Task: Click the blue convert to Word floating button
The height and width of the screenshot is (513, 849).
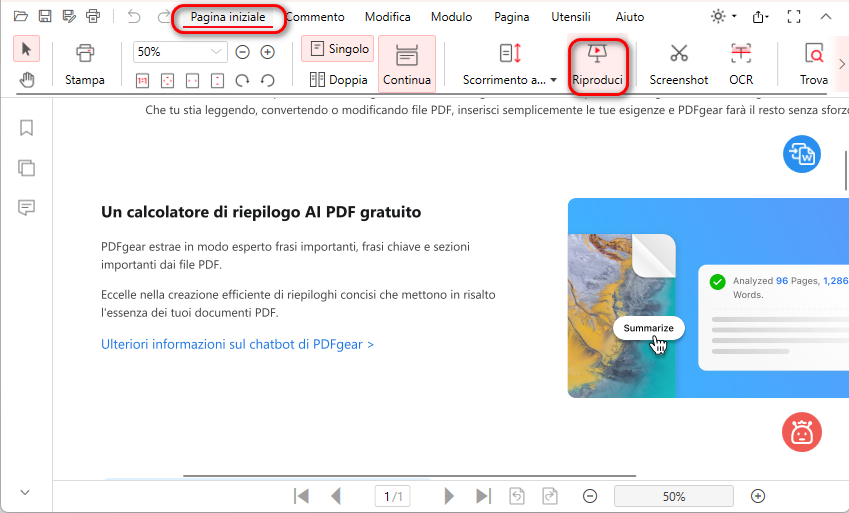Action: point(802,154)
